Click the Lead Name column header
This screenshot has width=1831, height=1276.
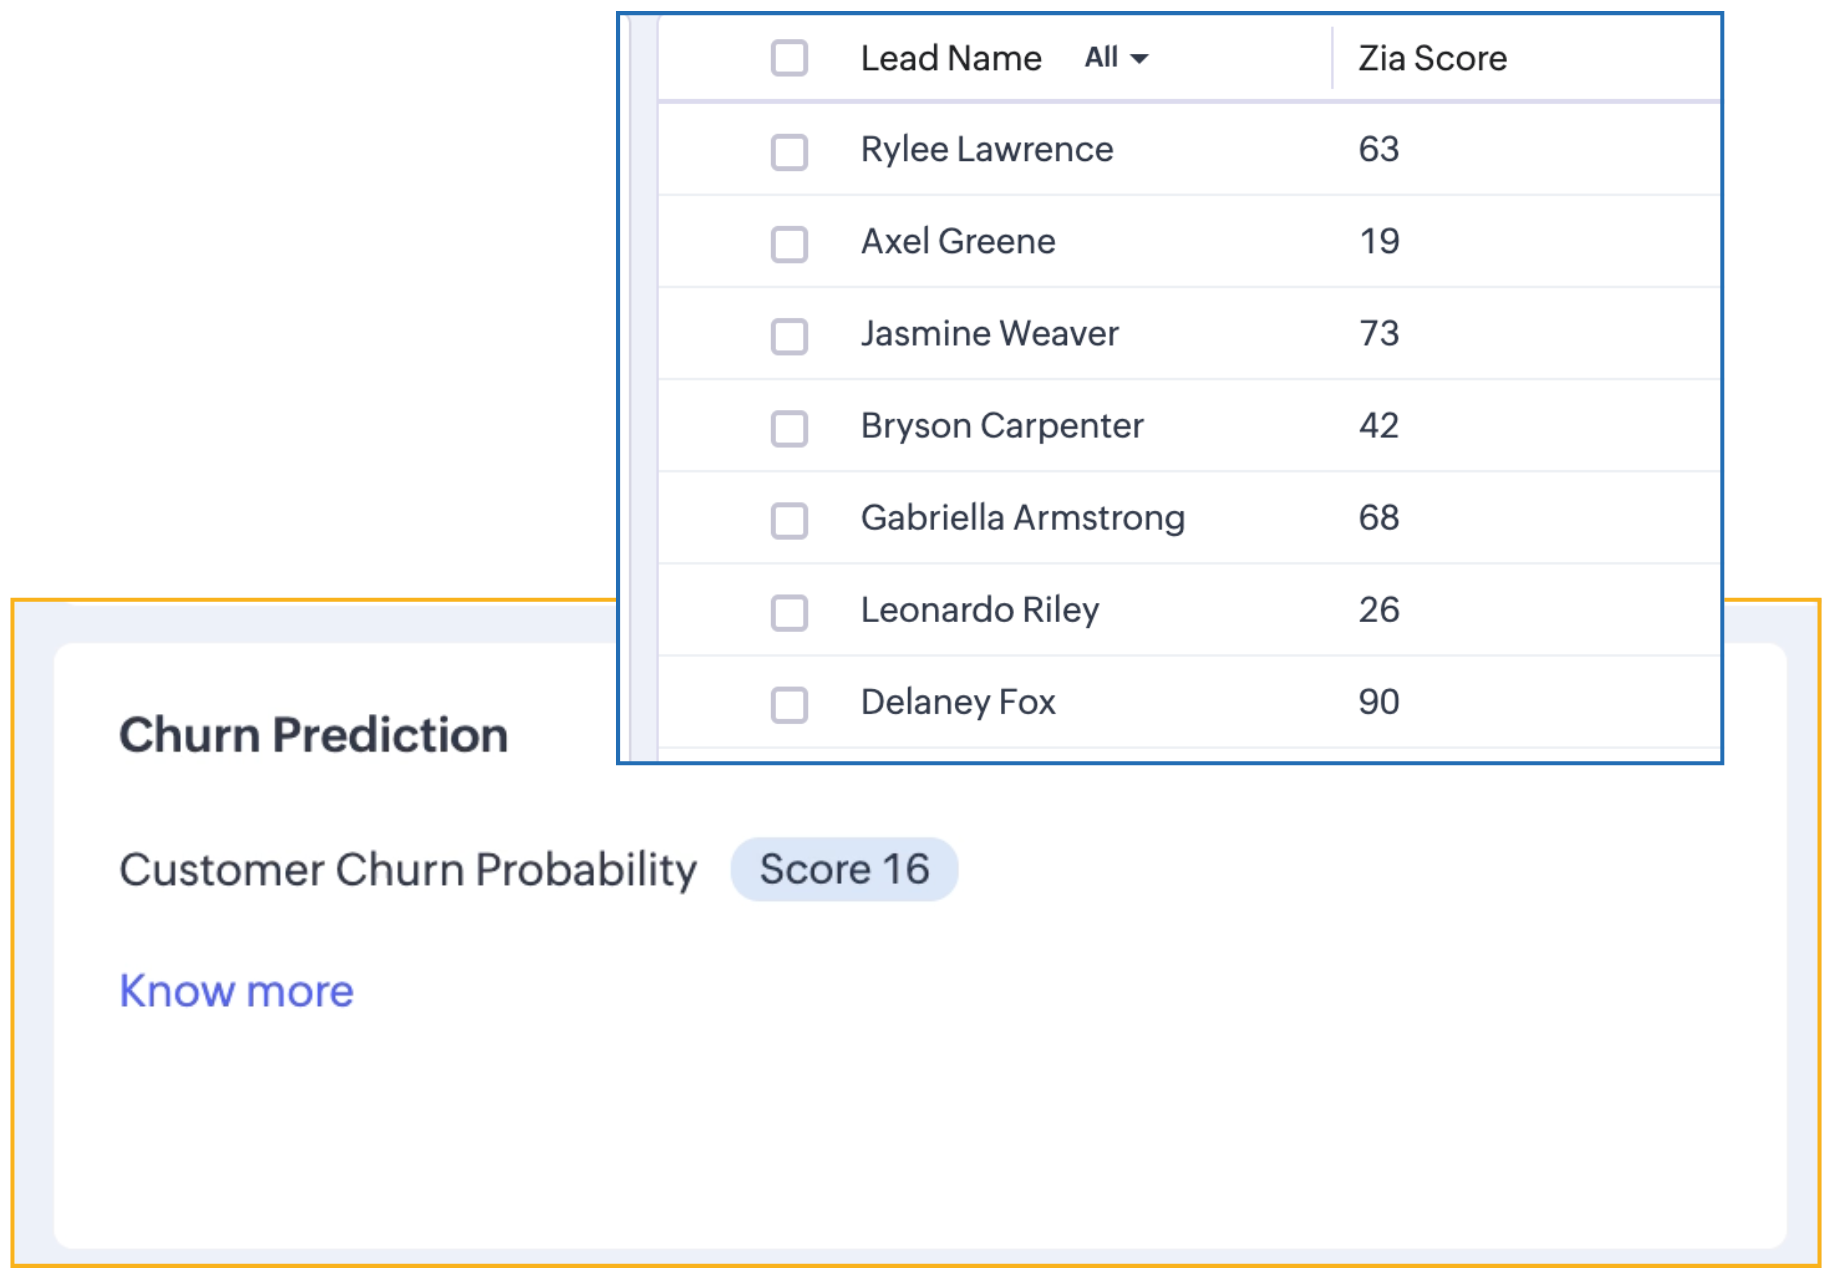pos(951,58)
